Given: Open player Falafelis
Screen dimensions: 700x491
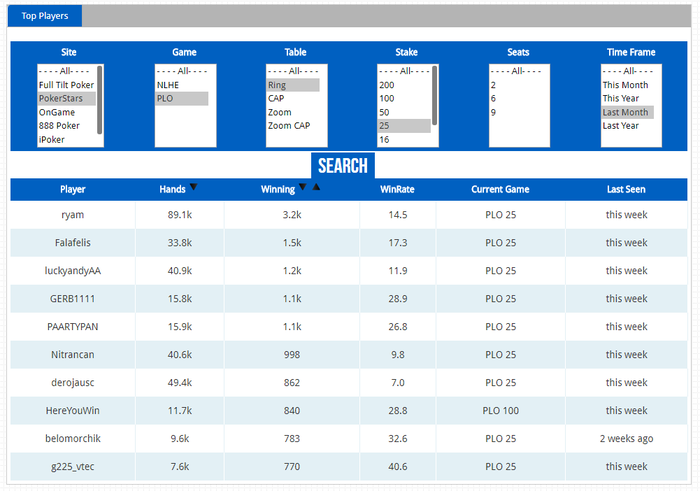Looking at the screenshot, I should pos(73,243).
